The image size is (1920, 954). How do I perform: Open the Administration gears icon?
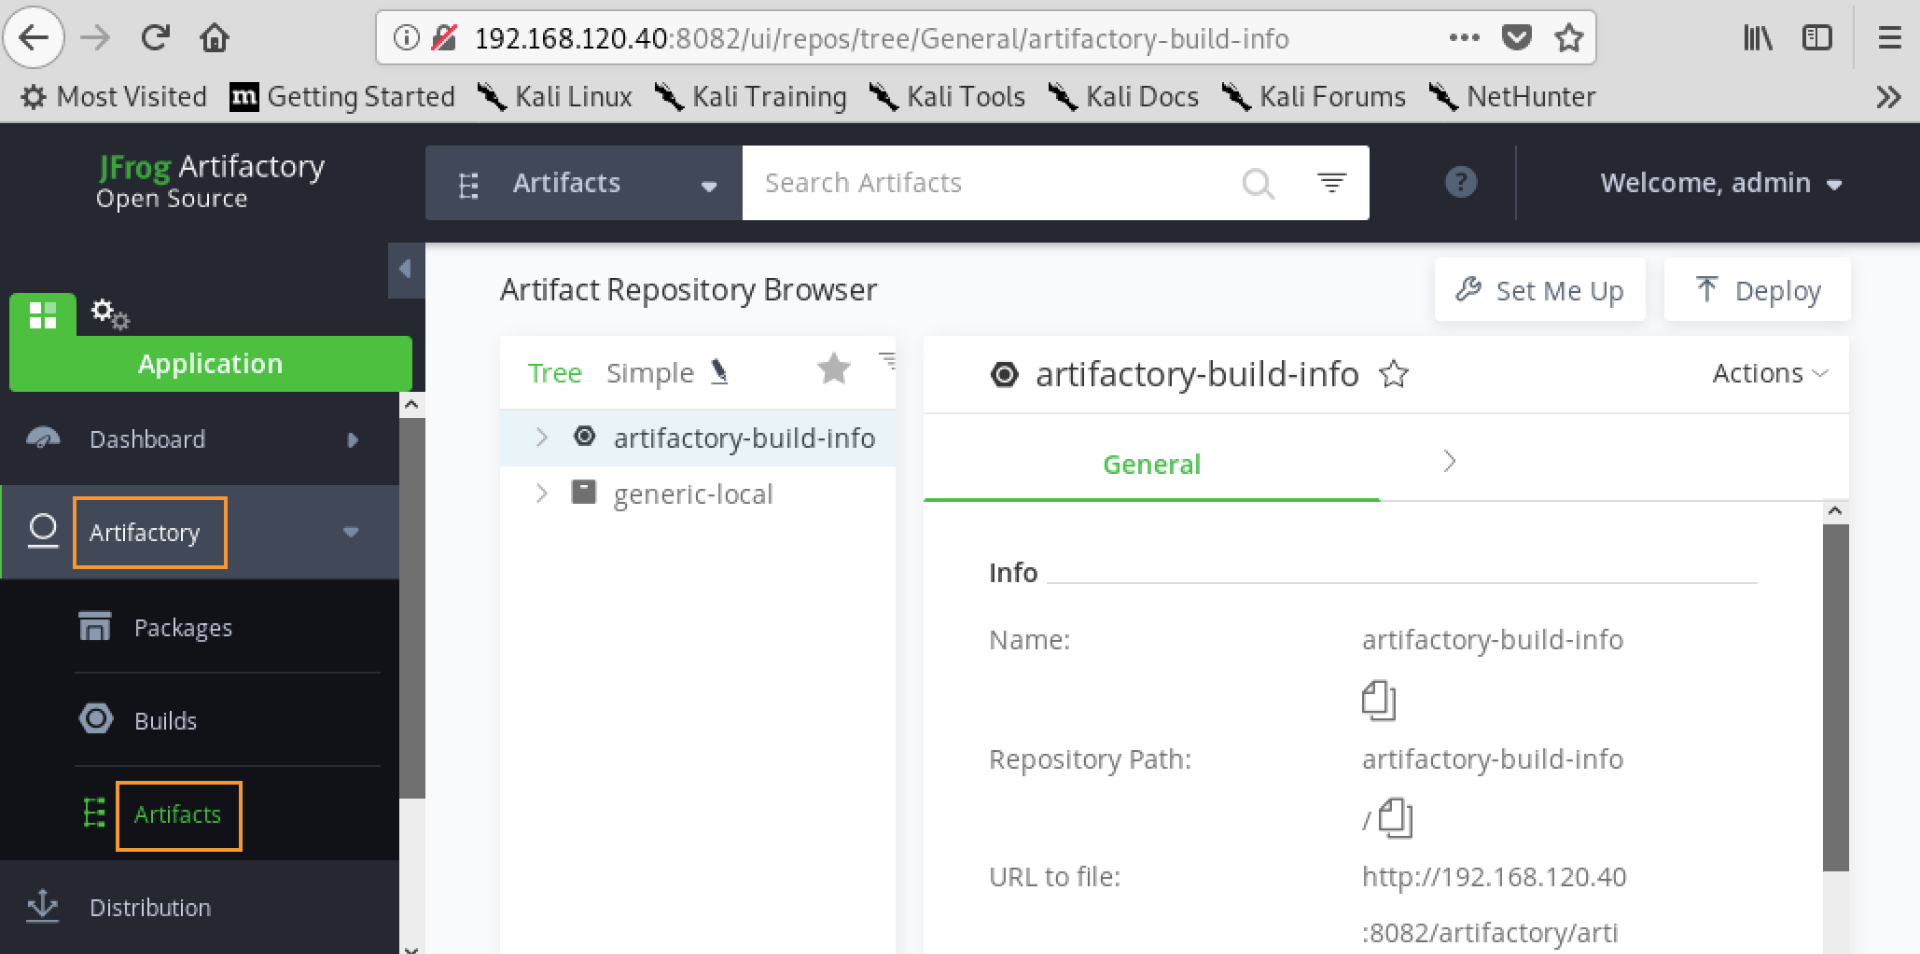point(110,314)
